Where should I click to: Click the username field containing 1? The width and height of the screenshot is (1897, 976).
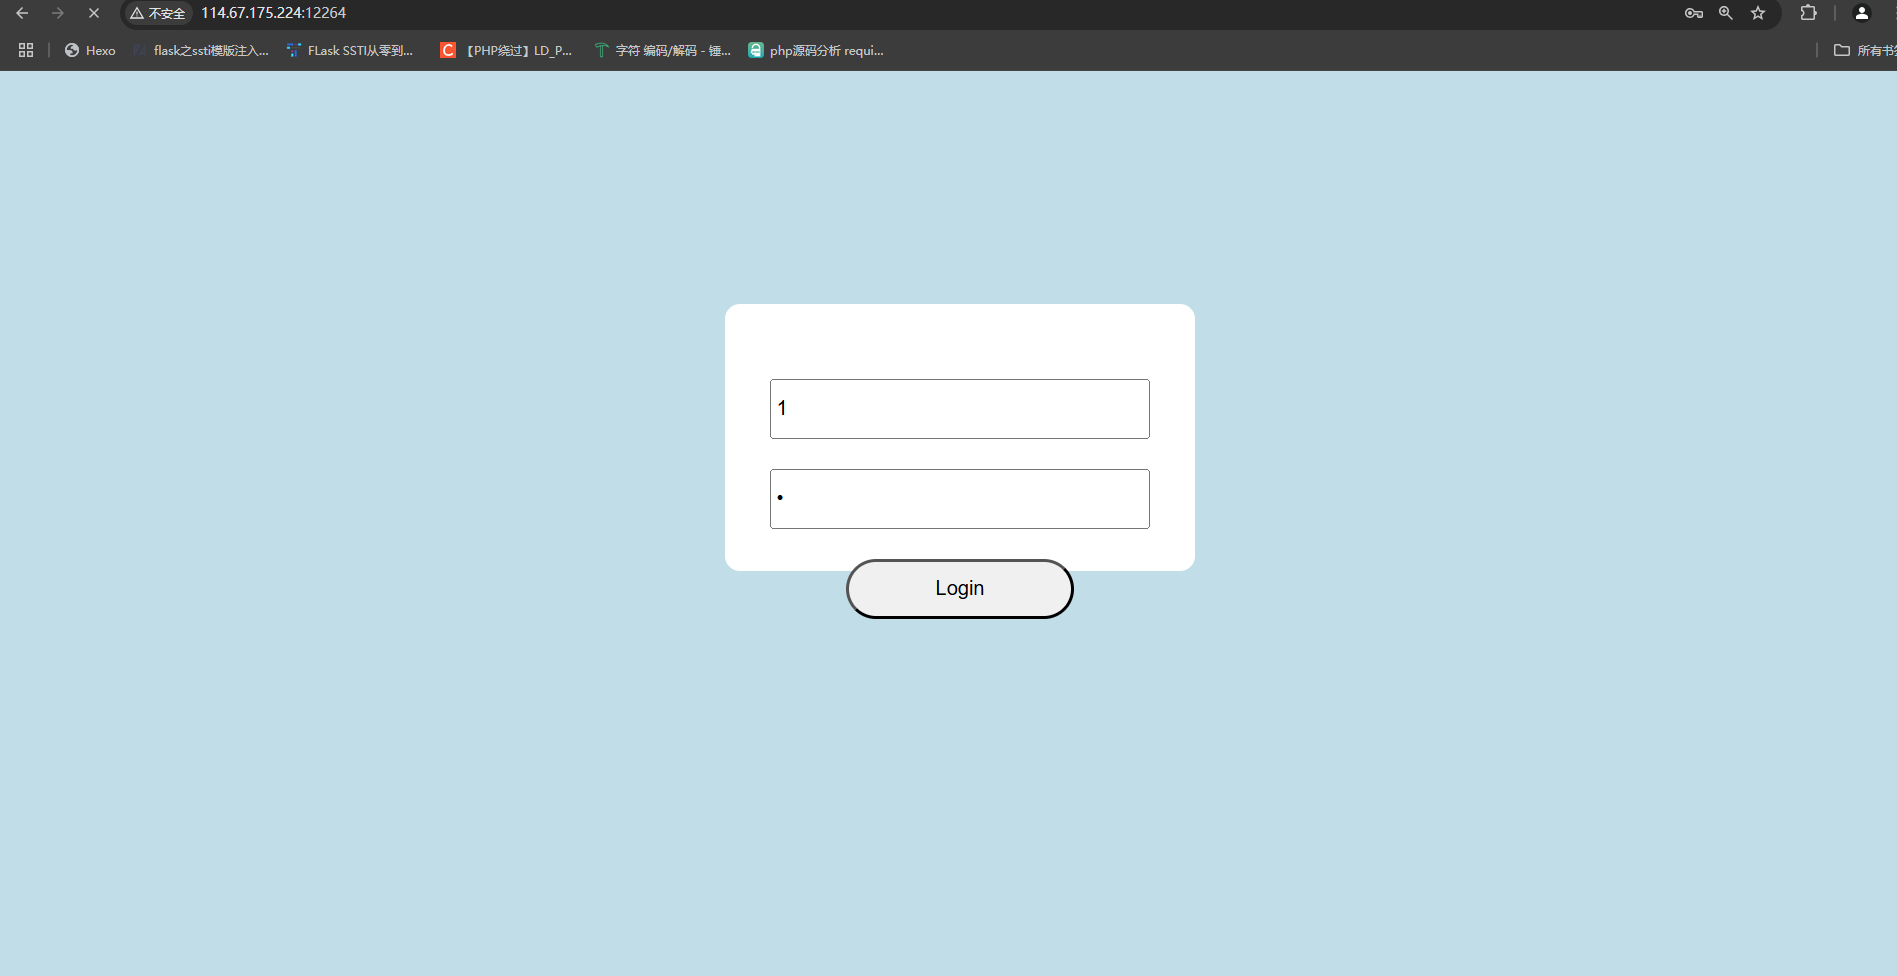pyautogui.click(x=959, y=409)
